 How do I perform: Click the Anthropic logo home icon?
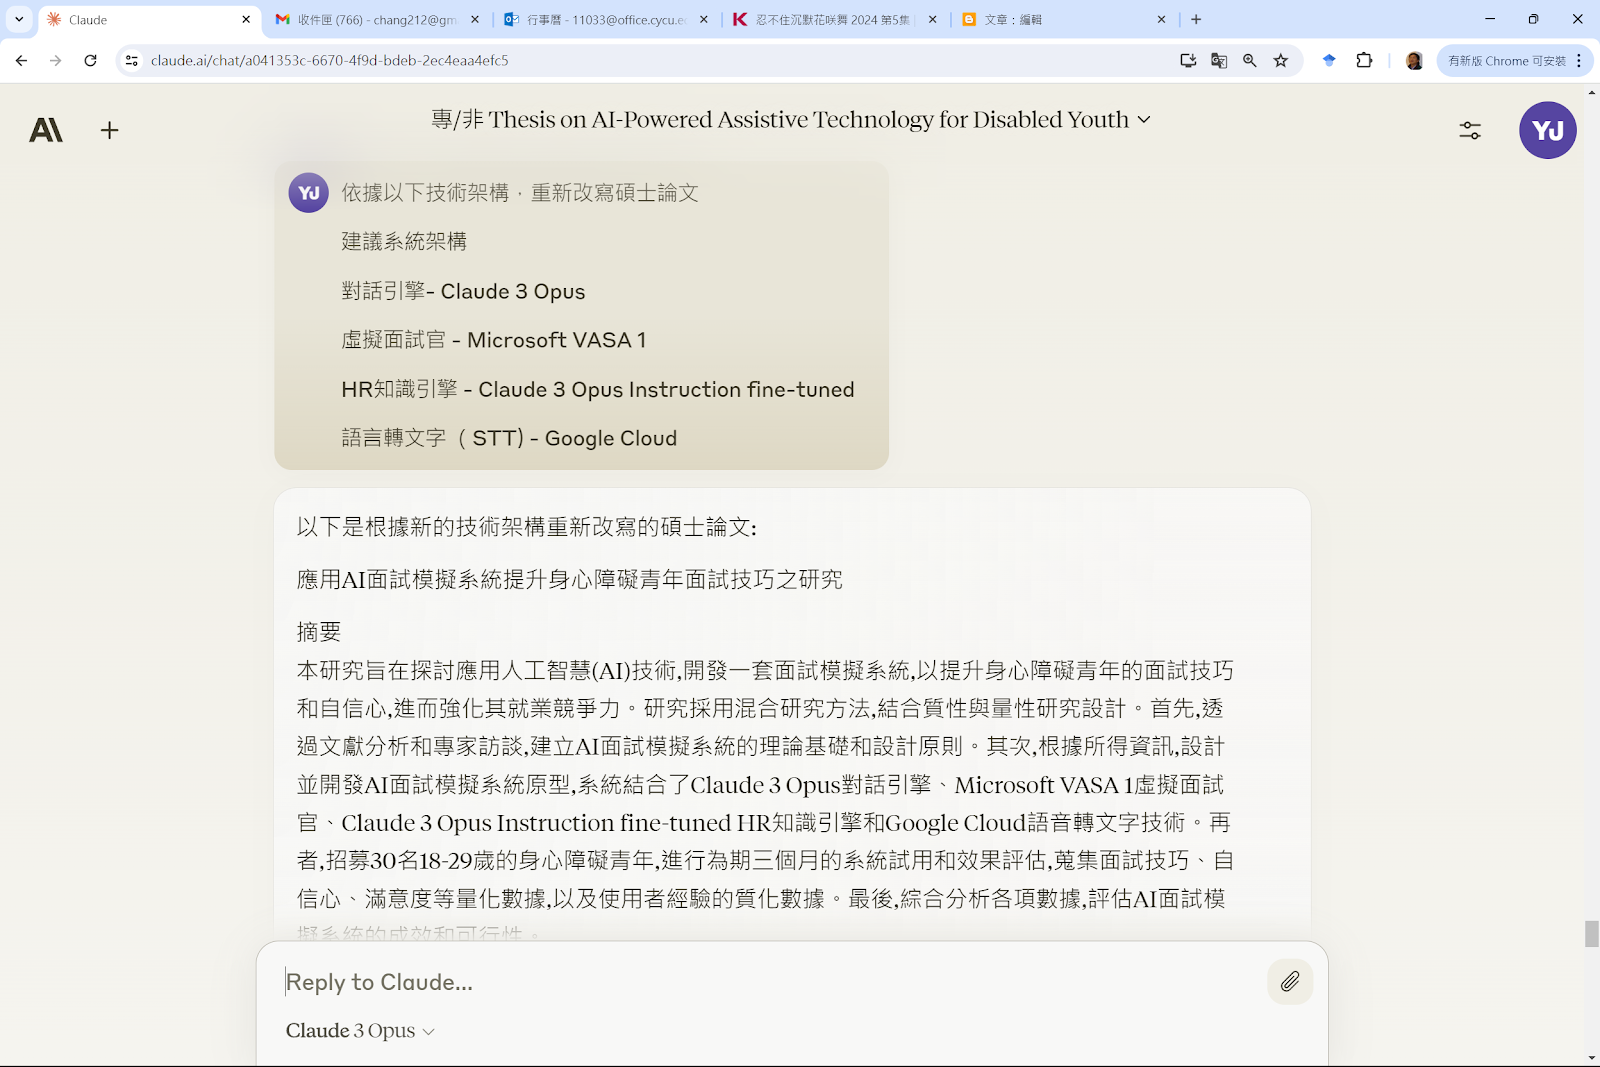point(46,130)
